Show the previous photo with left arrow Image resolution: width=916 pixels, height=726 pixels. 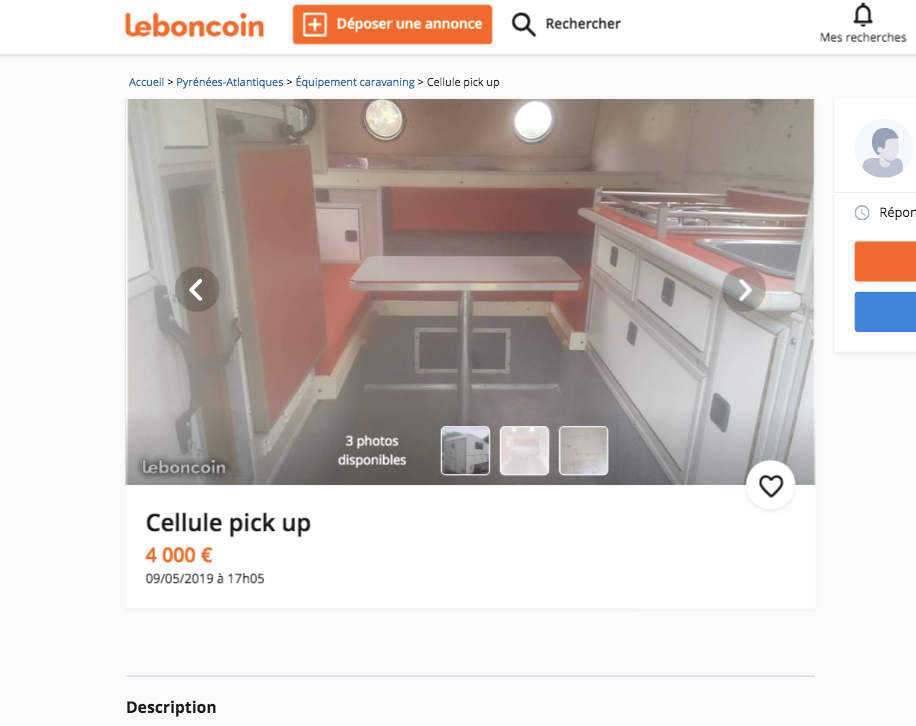coord(197,289)
